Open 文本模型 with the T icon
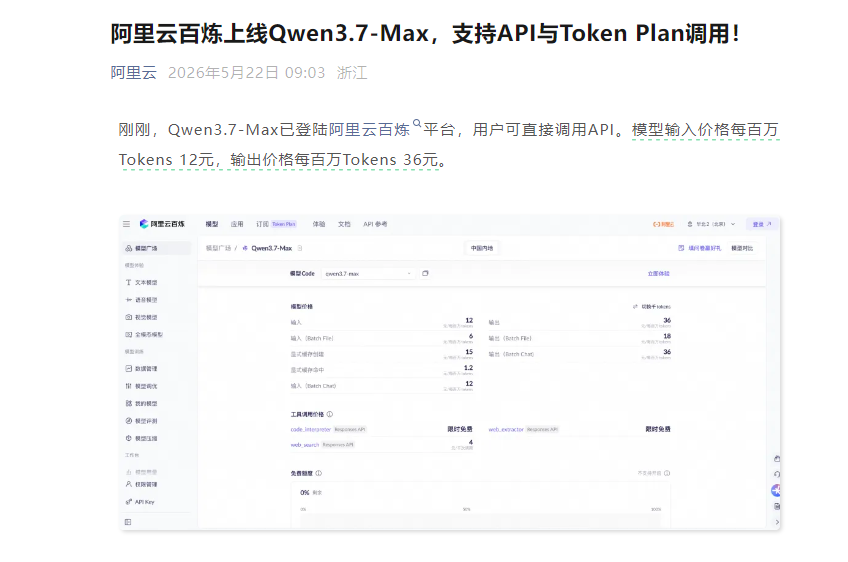 click(x=142, y=282)
